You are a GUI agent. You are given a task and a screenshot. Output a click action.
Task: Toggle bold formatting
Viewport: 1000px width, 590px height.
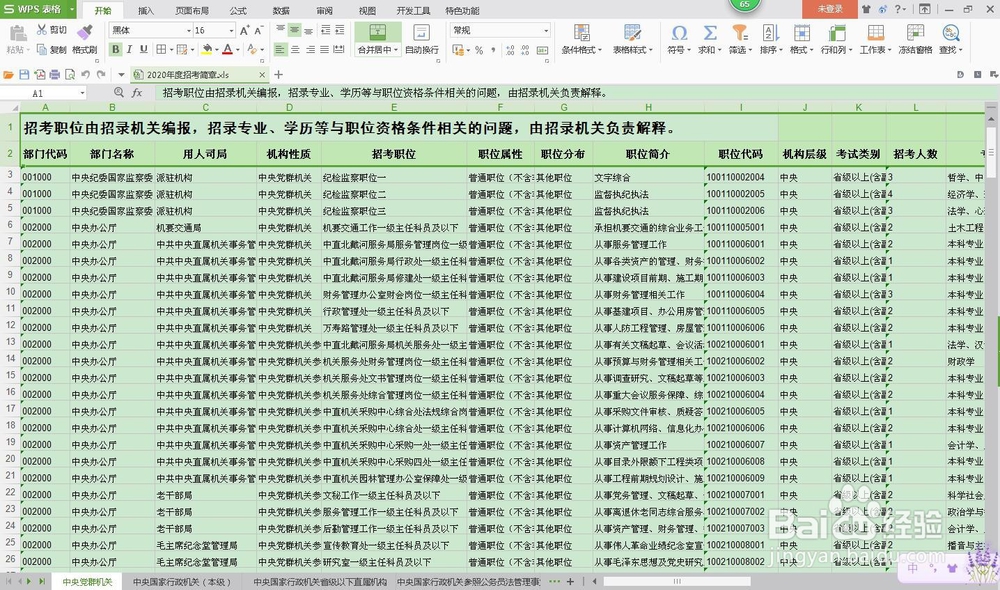click(115, 49)
